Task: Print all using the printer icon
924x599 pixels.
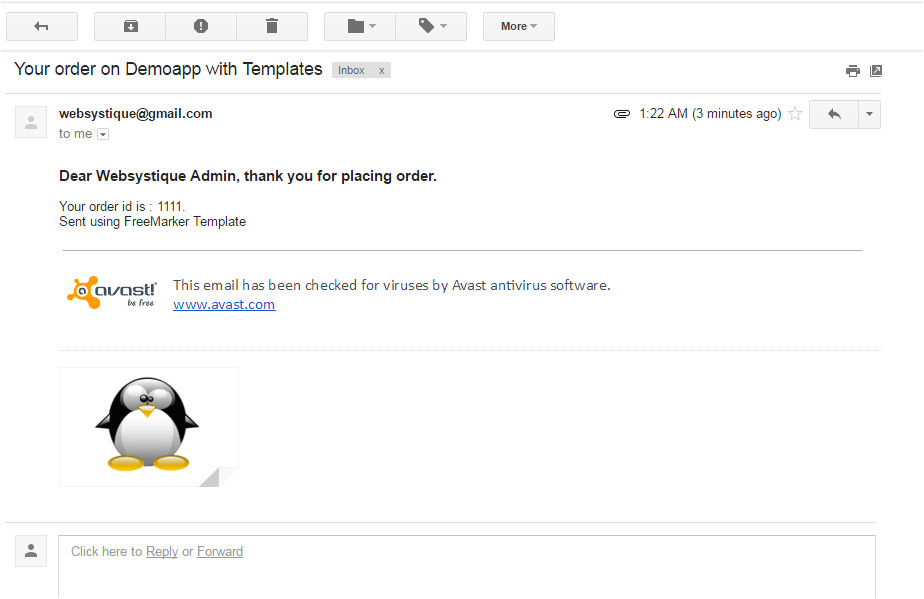Action: [x=852, y=71]
